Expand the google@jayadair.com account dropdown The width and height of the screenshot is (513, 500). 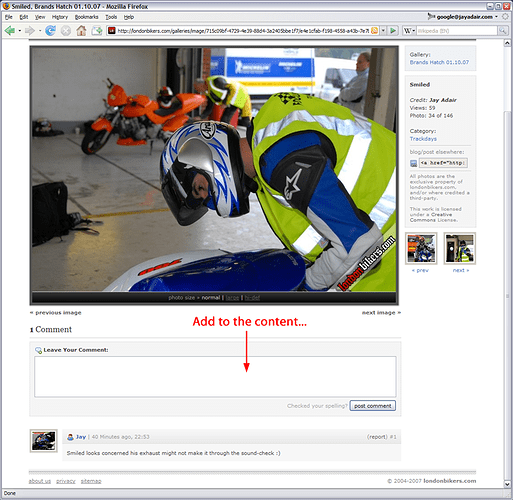pos(496,17)
